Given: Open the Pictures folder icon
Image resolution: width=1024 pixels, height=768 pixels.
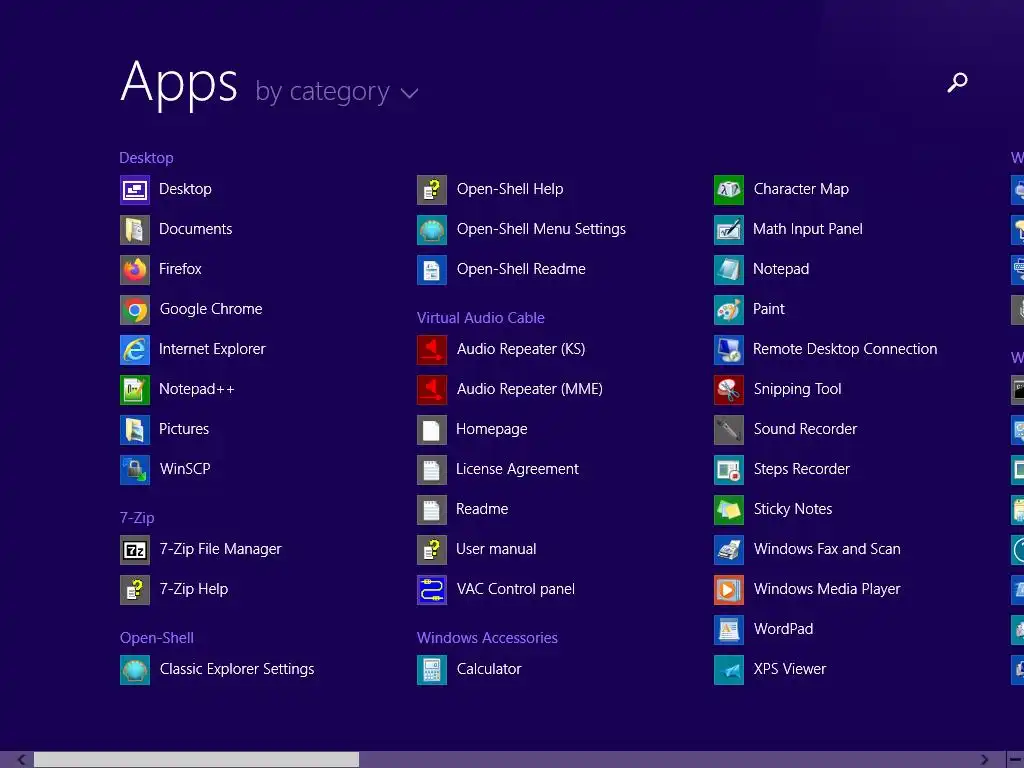Looking at the screenshot, I should [x=135, y=430].
